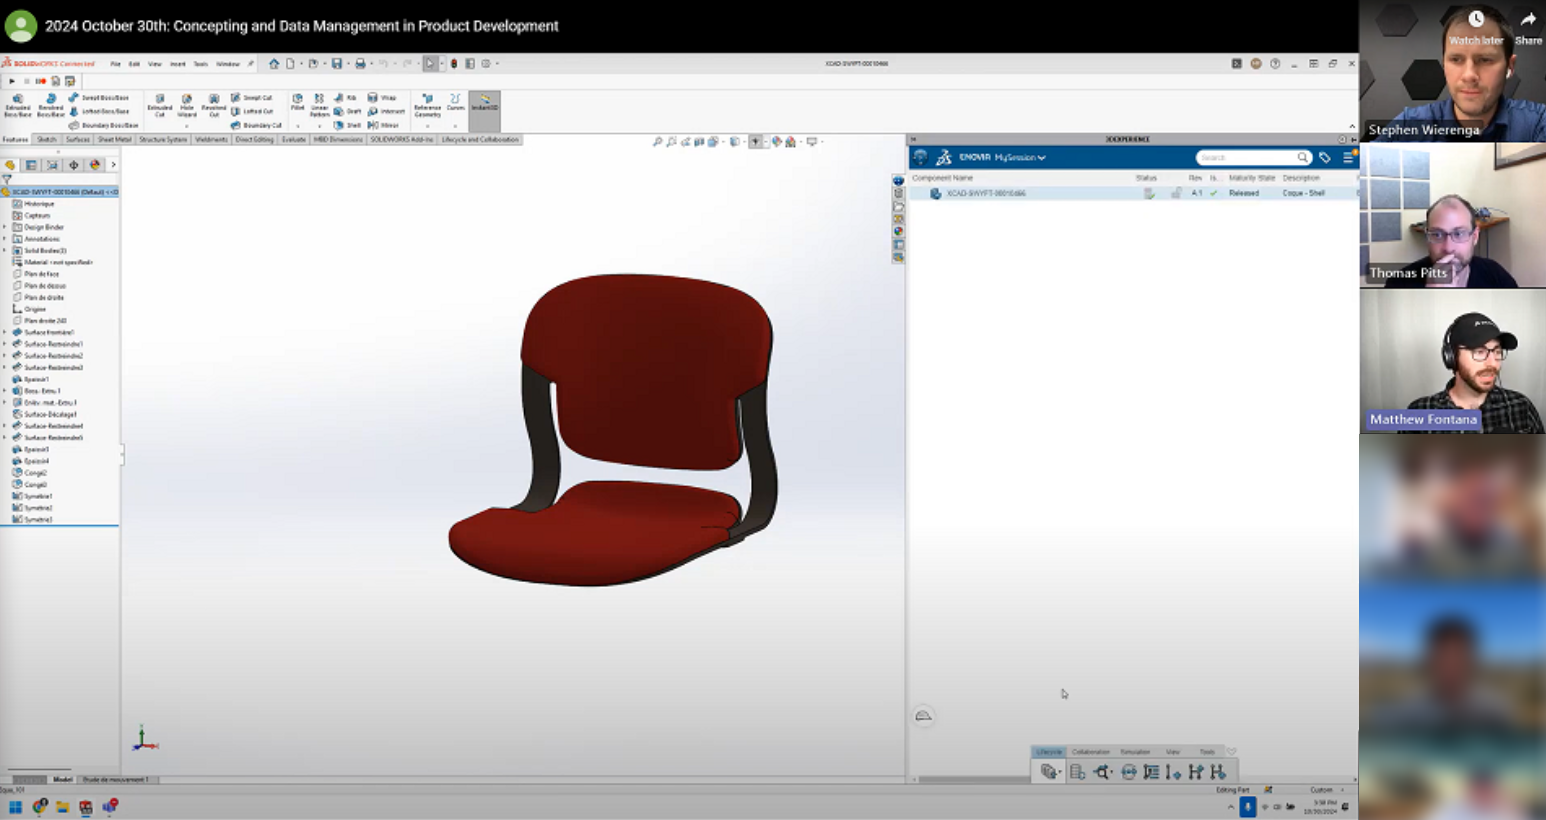
Task: Select Congé2 in the feature tree
Action: tap(30, 473)
